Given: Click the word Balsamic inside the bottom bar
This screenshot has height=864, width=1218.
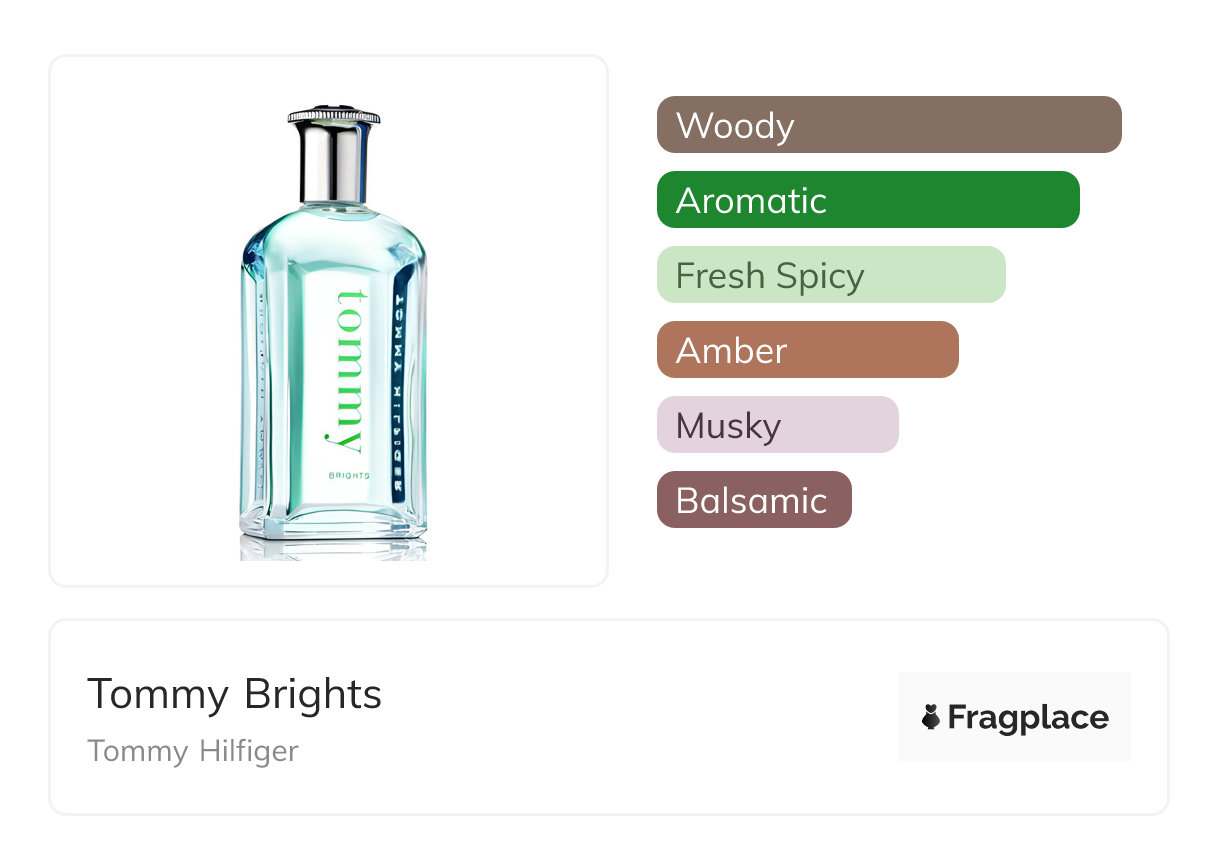Looking at the screenshot, I should (x=752, y=501).
